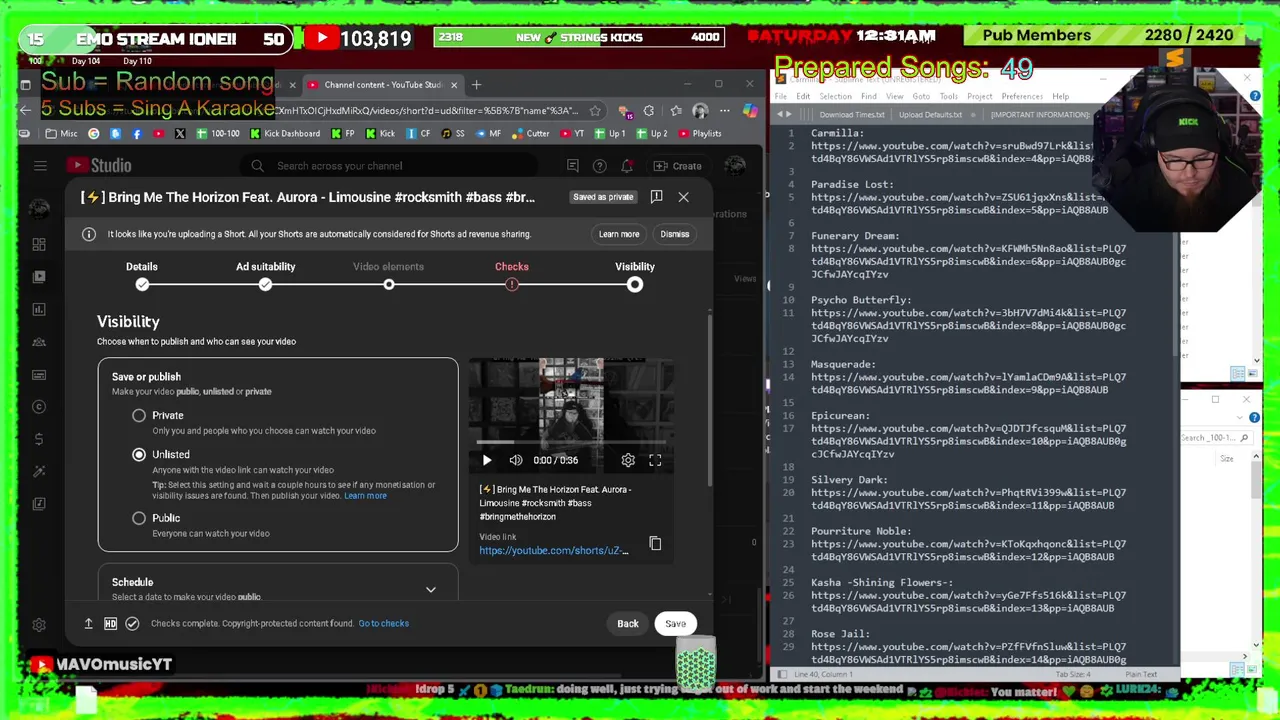
Task: Mute the video preview volume
Action: (x=516, y=460)
